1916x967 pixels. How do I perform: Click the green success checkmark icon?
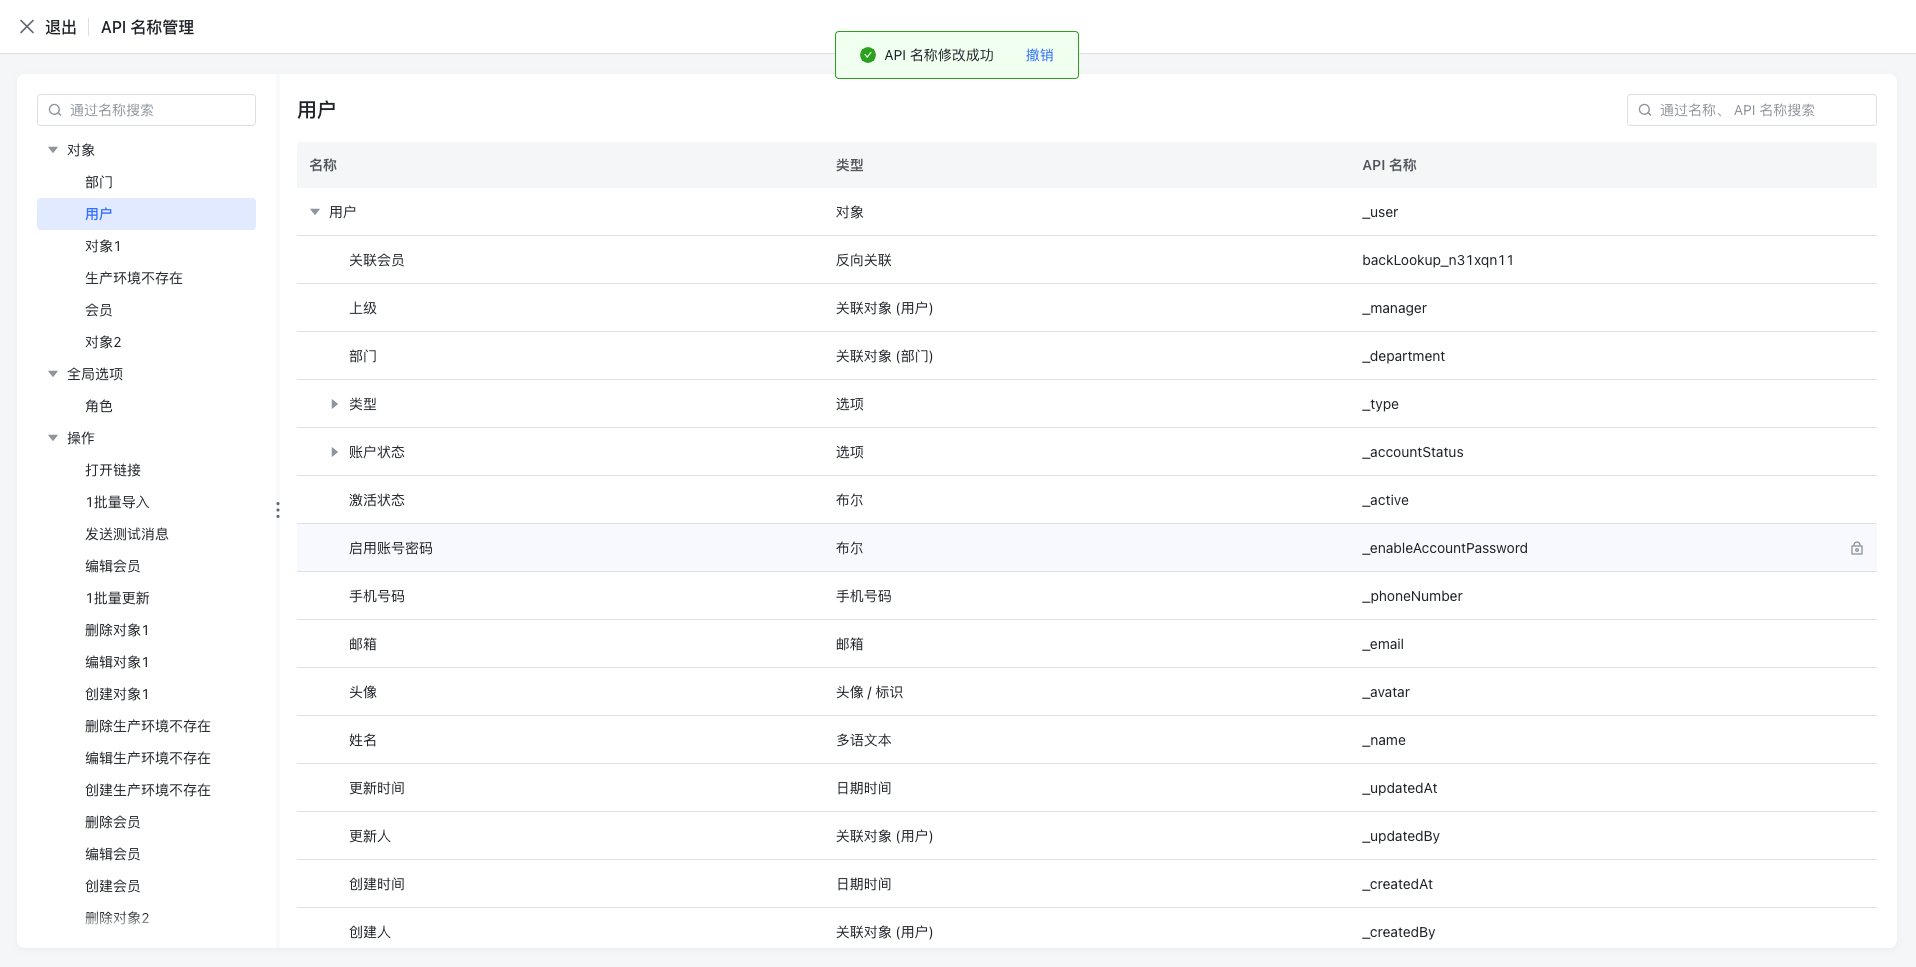point(867,55)
